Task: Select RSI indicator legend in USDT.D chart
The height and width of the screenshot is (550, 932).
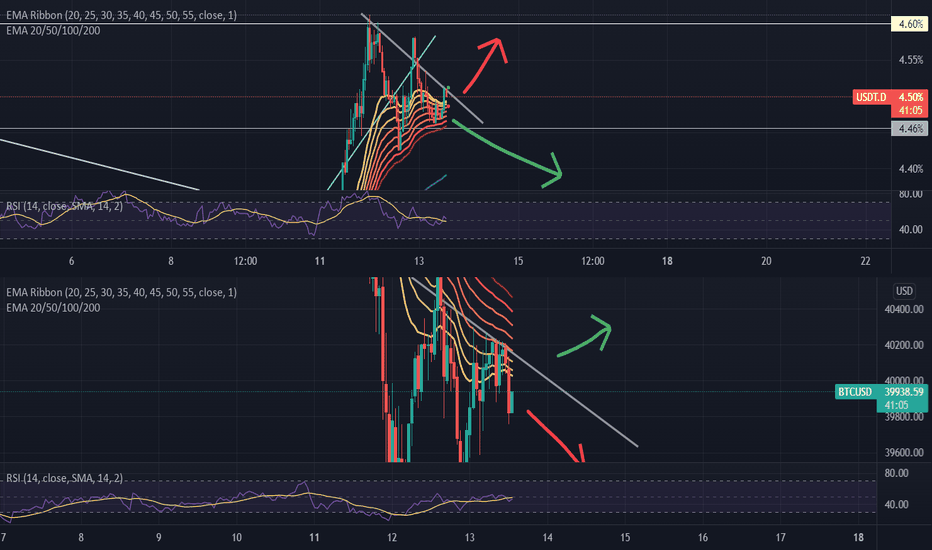Action: pos(64,206)
